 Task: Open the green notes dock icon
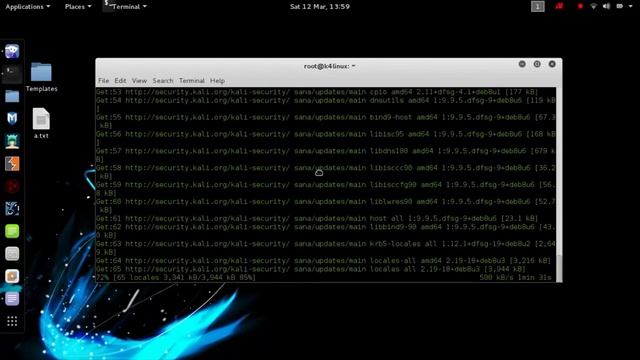(12, 231)
